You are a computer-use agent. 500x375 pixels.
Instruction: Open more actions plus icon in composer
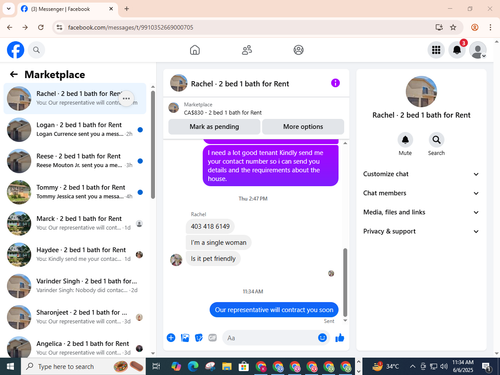pyautogui.click(x=171, y=338)
